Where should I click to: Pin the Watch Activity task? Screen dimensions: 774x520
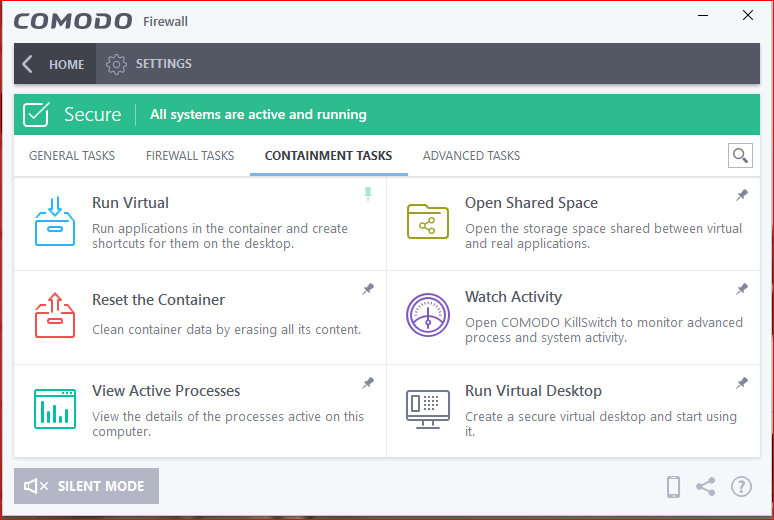741,289
